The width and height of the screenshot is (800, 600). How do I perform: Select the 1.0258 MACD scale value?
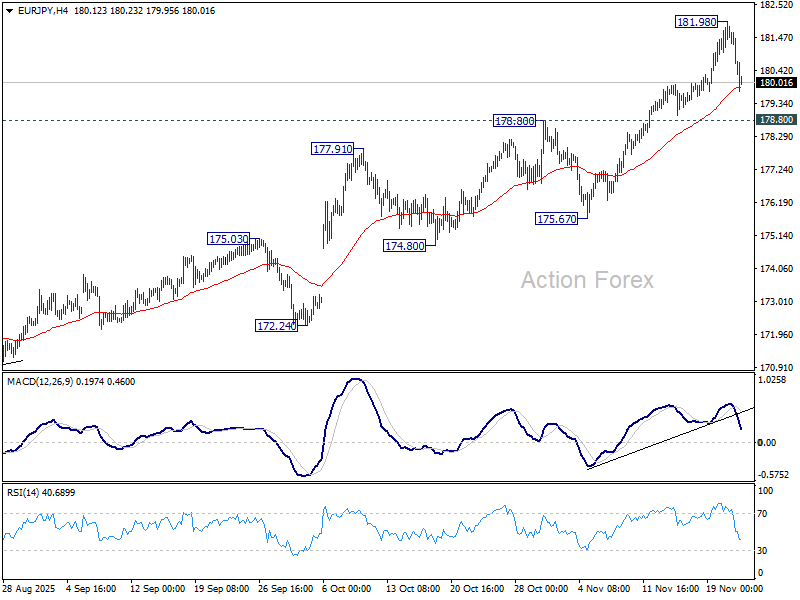(x=774, y=381)
